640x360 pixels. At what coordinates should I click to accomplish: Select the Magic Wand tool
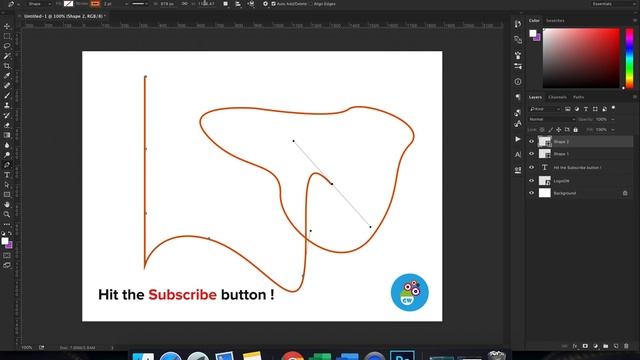pos(7,56)
